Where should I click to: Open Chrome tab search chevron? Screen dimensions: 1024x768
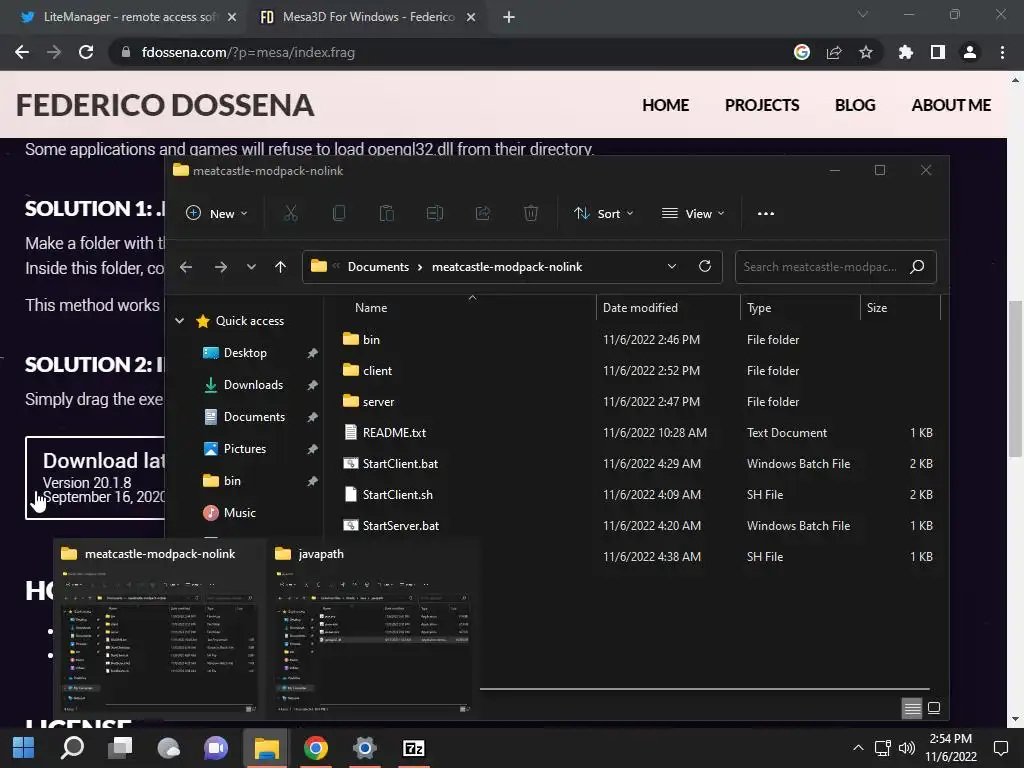863,14
